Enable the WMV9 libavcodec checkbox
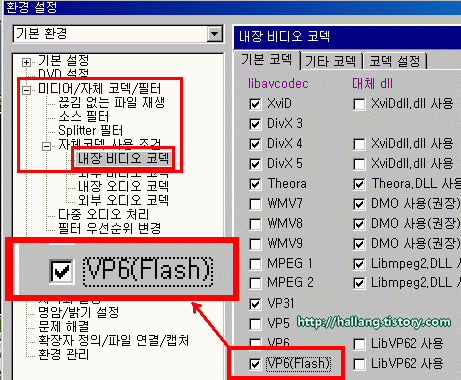 255,244
